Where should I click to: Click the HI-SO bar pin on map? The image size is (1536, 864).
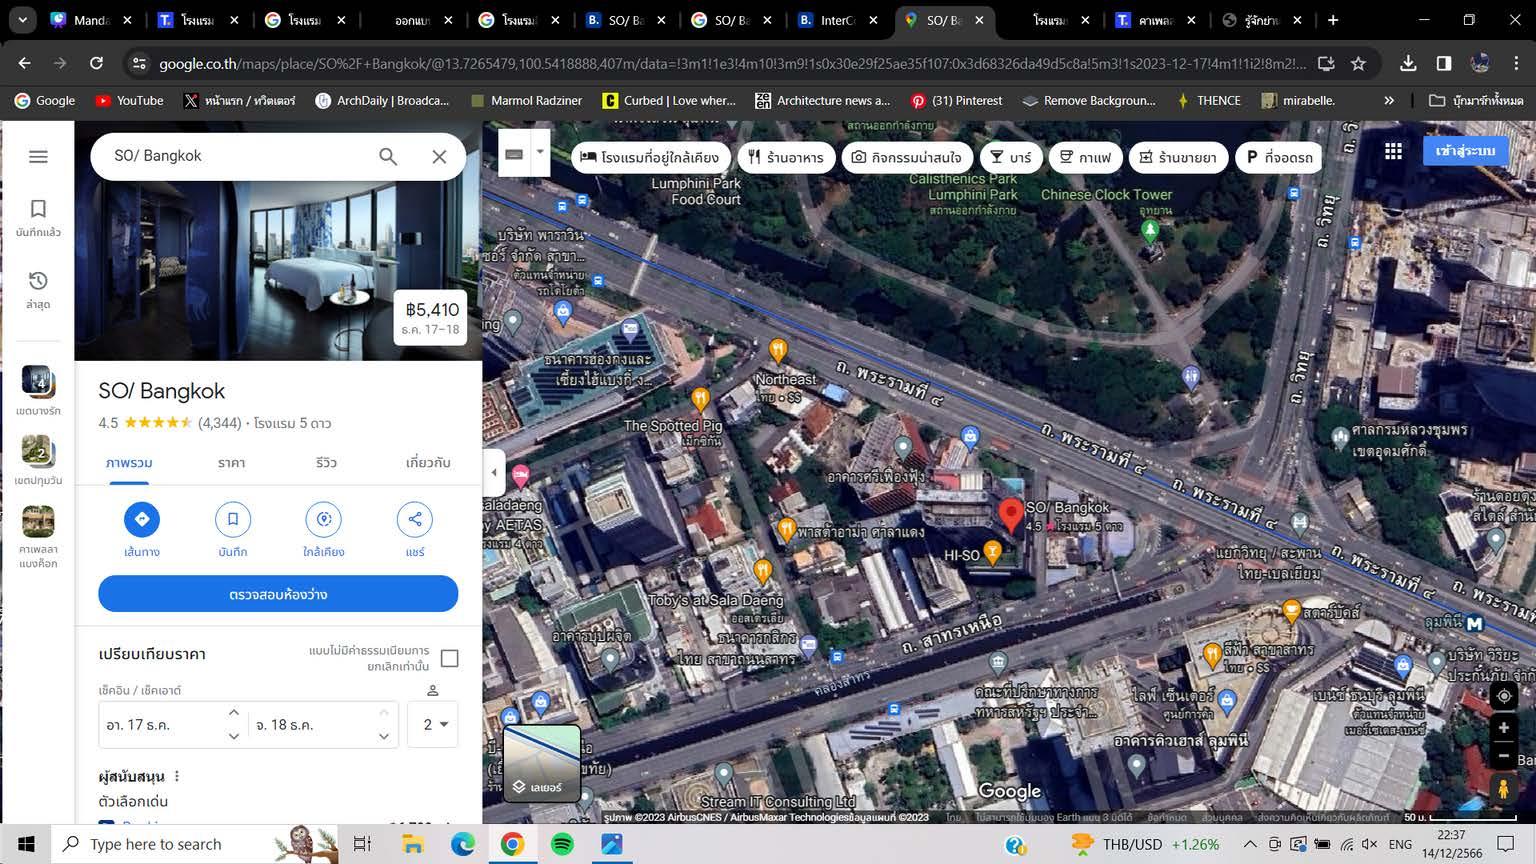click(x=992, y=552)
